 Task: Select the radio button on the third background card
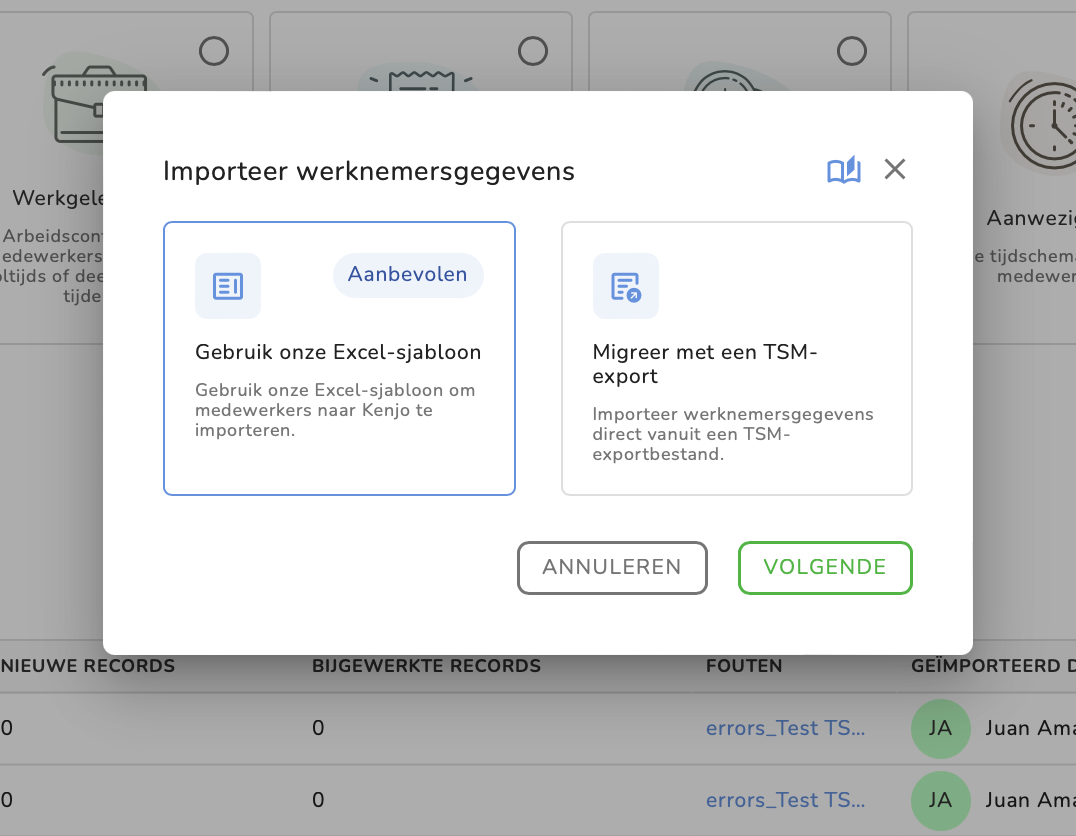click(x=852, y=51)
